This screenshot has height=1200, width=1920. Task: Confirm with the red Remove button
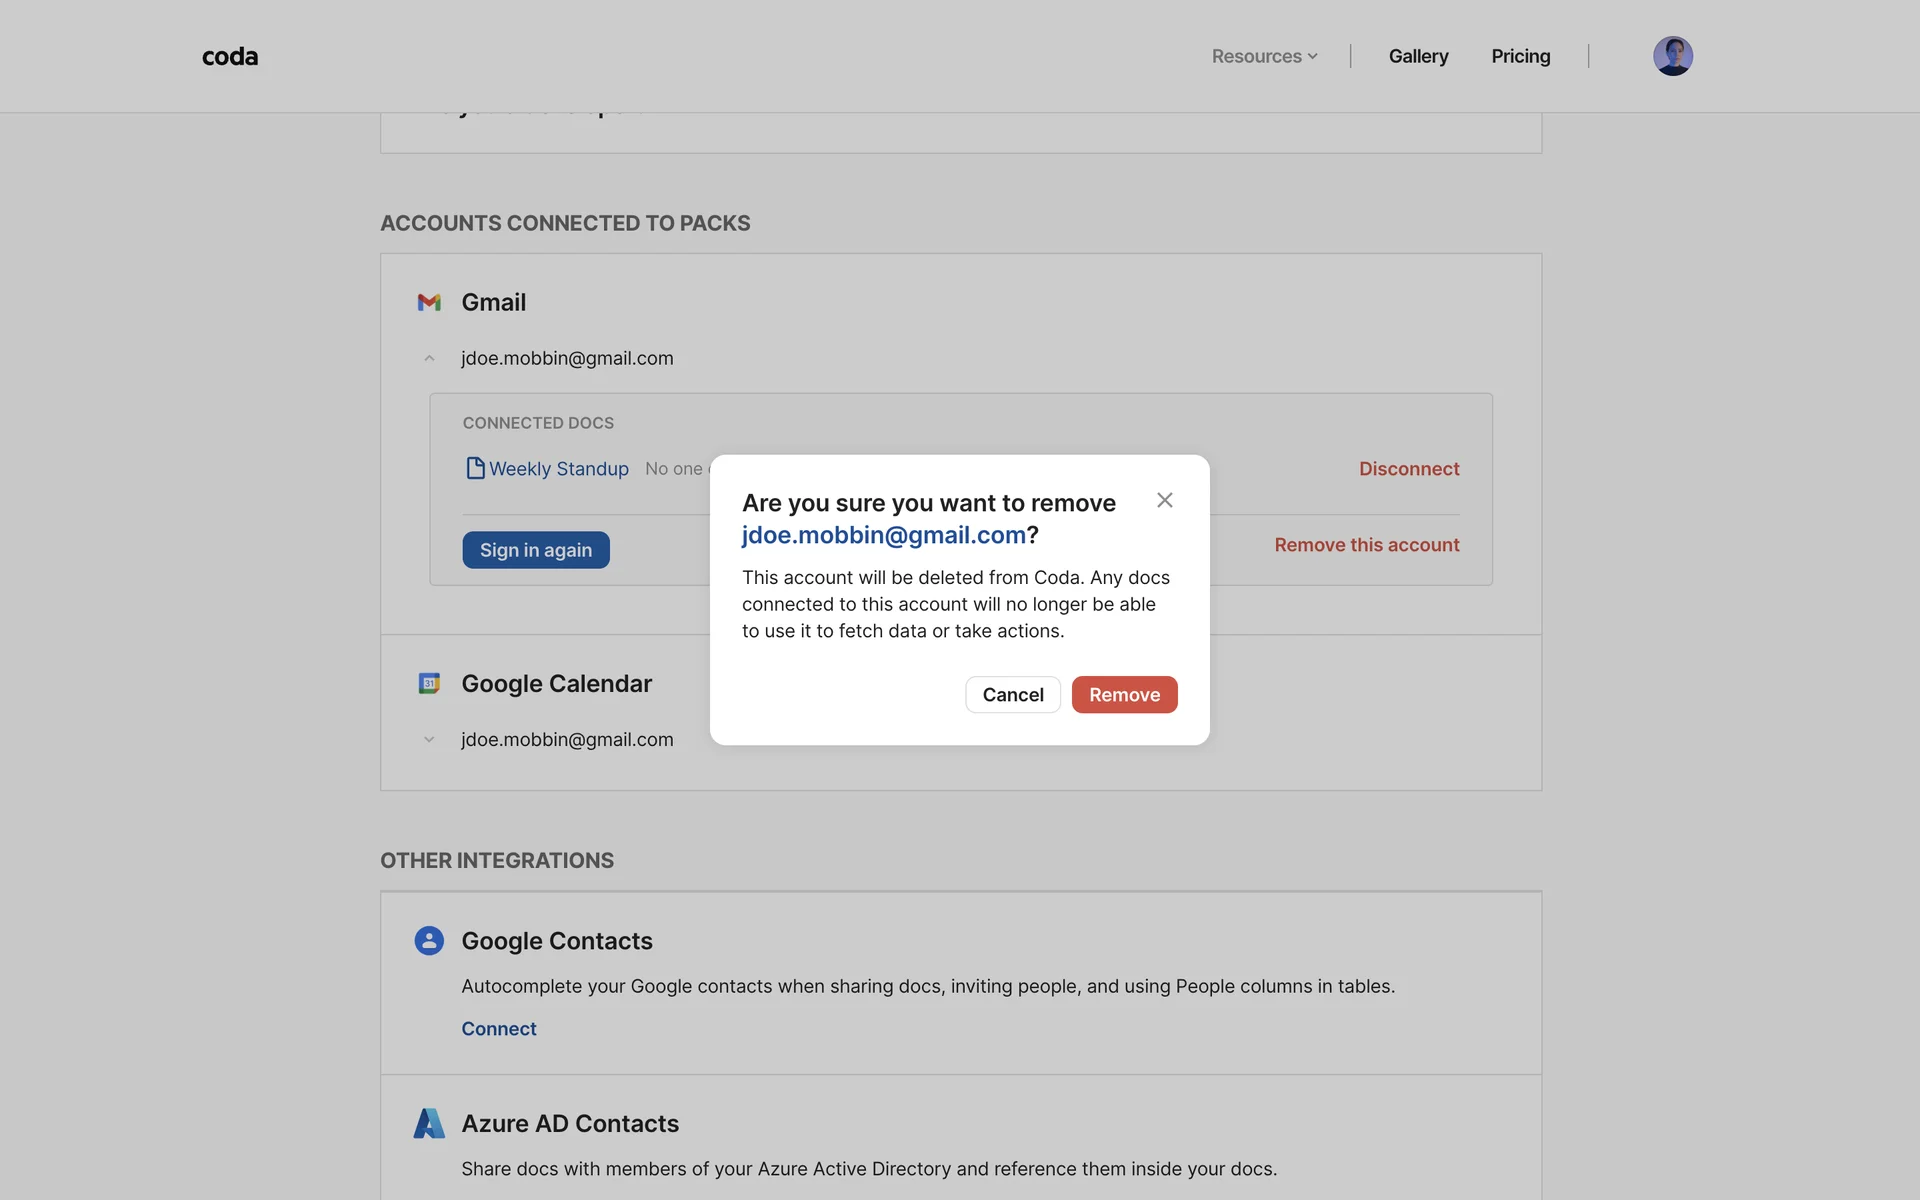[1124, 695]
